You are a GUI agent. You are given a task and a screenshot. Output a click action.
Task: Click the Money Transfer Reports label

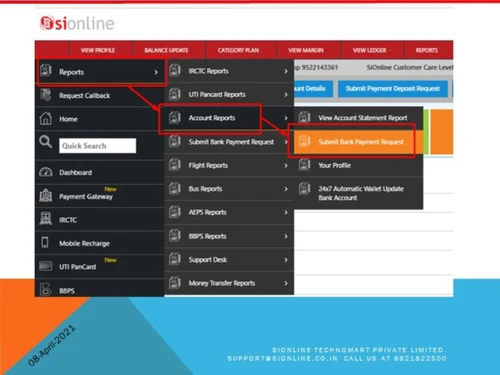click(x=222, y=283)
